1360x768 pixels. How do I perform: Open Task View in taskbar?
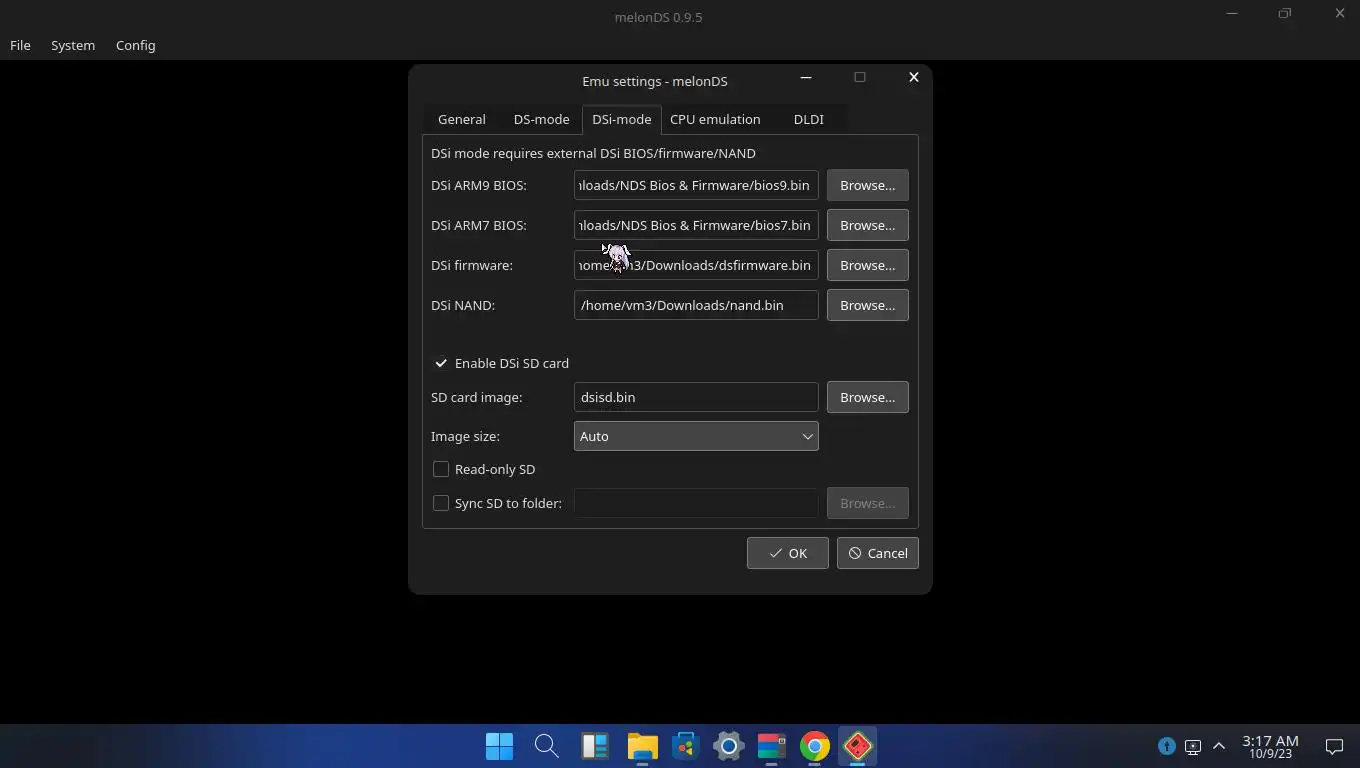595,746
